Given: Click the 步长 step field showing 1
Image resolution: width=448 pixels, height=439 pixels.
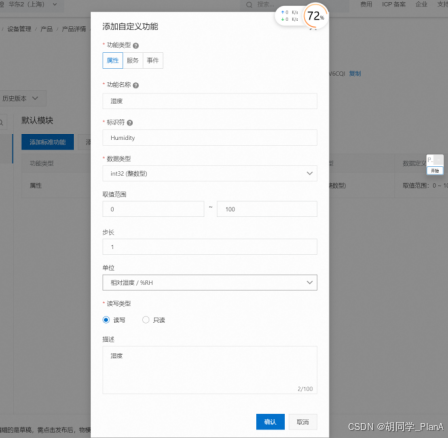Looking at the screenshot, I should click(x=210, y=247).
